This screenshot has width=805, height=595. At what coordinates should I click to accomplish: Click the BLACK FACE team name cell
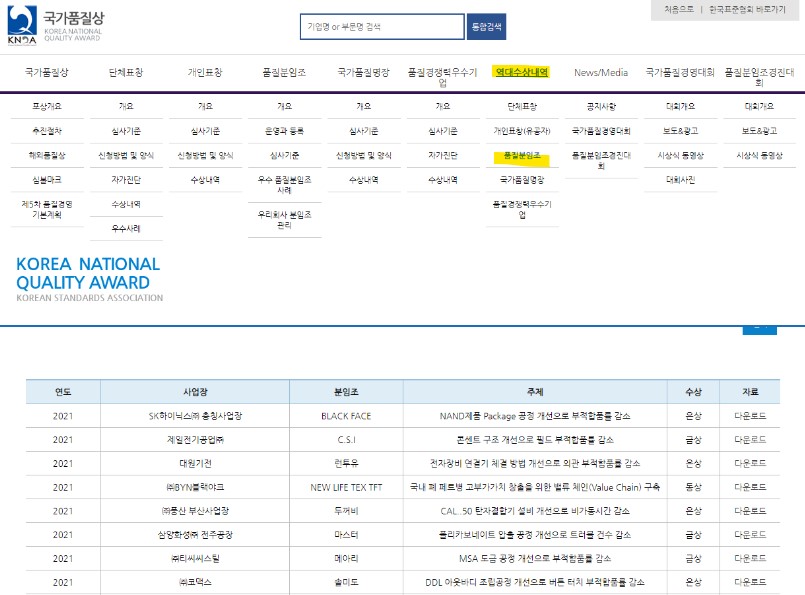coord(346,416)
